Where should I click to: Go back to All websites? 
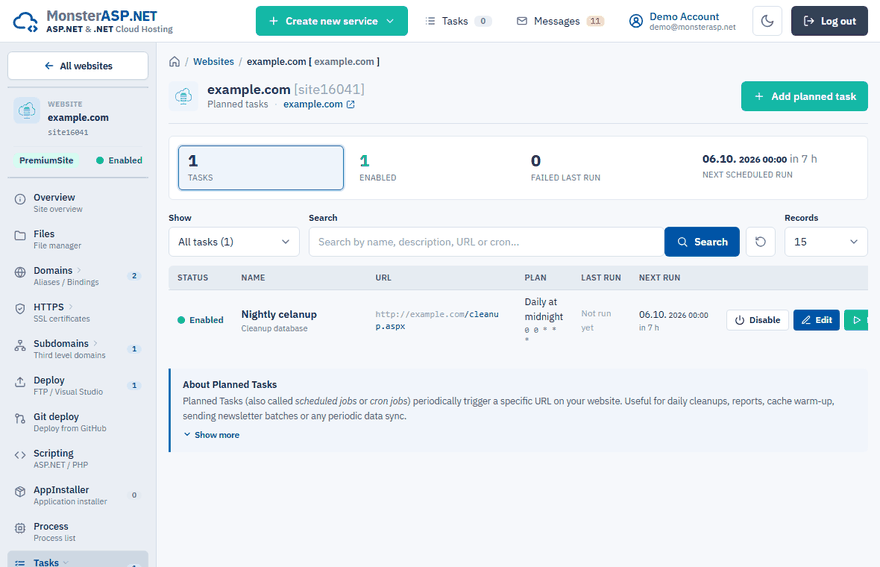pos(78,66)
